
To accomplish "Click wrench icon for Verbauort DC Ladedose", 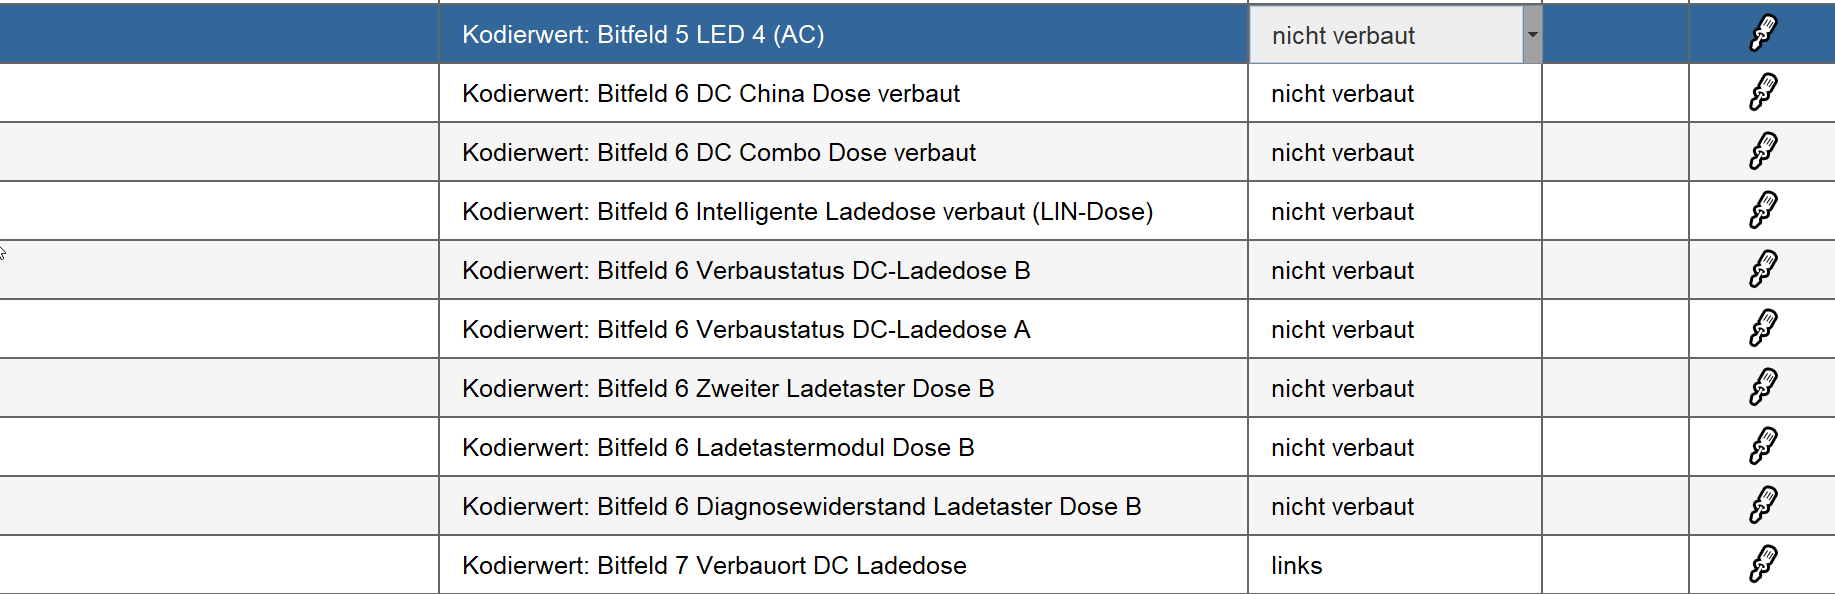I will 1763,564.
